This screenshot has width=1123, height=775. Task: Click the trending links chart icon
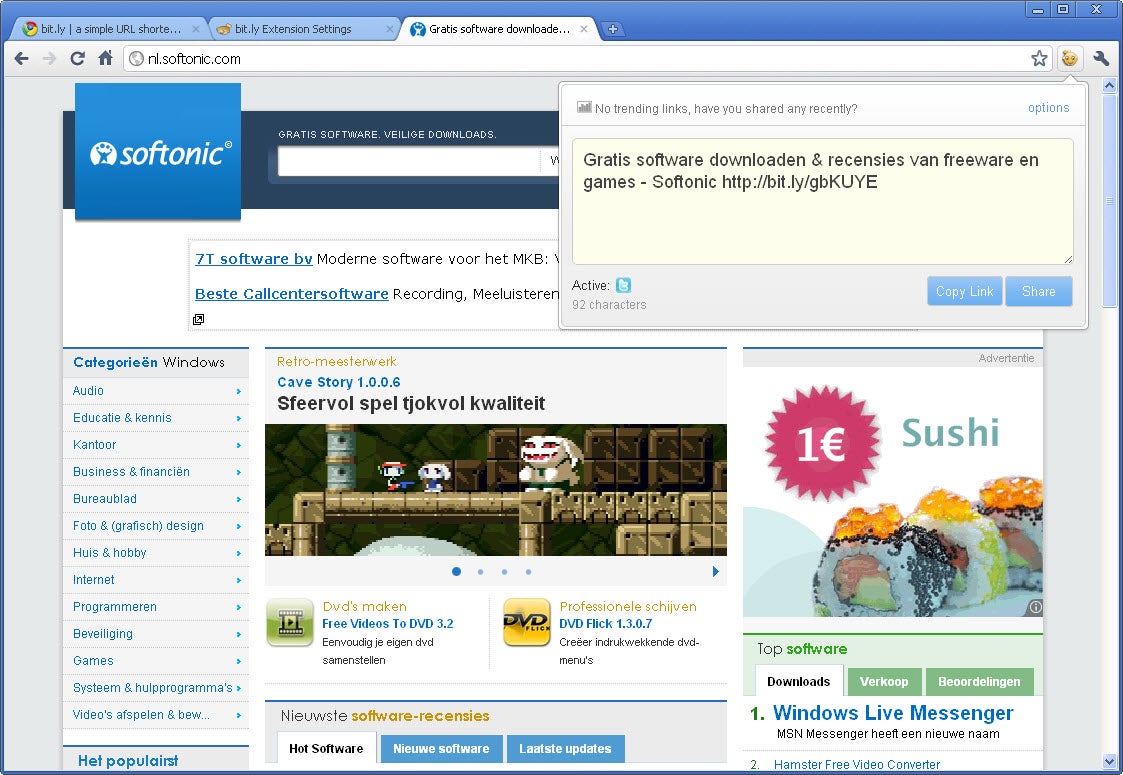click(584, 107)
